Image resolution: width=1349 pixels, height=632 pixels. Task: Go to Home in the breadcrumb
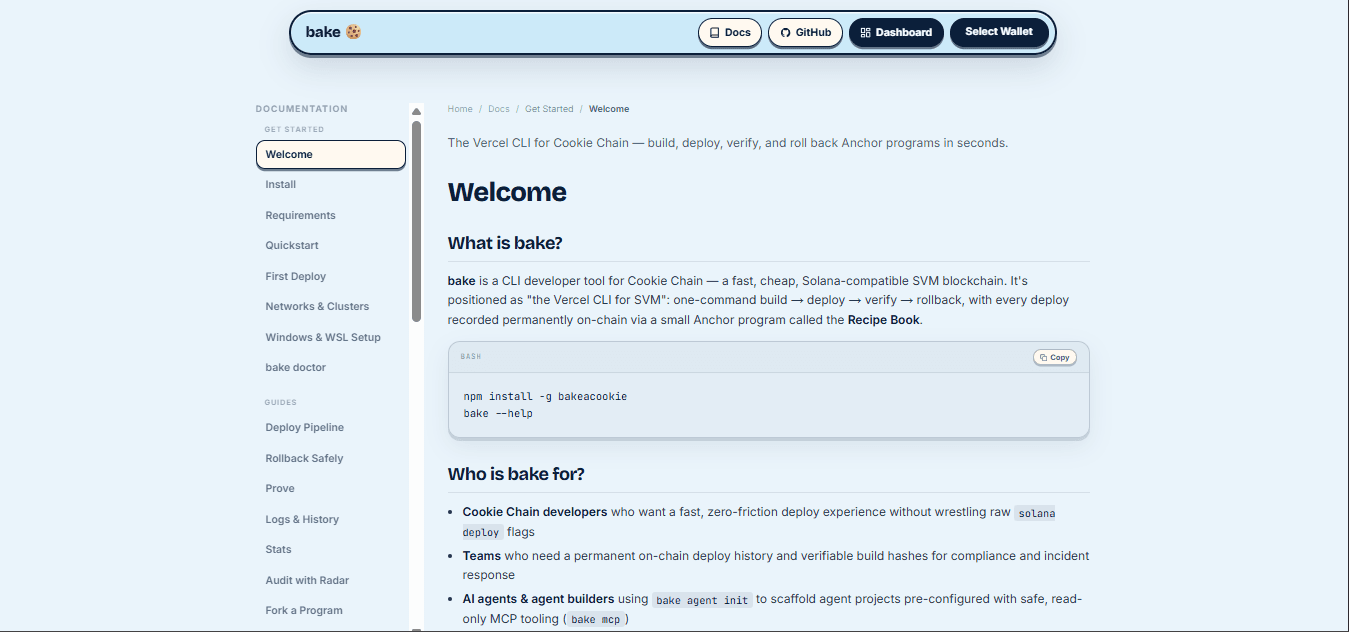[x=460, y=109]
